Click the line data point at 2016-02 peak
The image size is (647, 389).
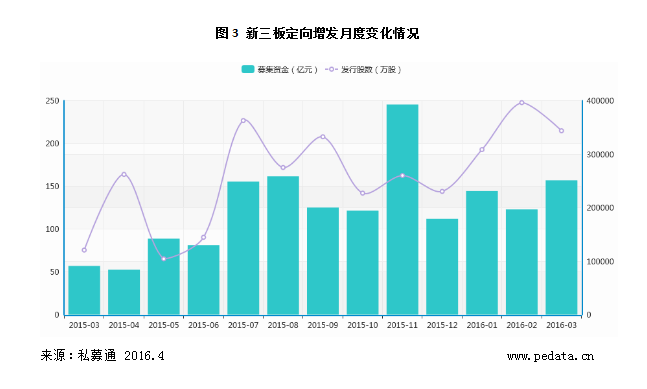pos(522,103)
